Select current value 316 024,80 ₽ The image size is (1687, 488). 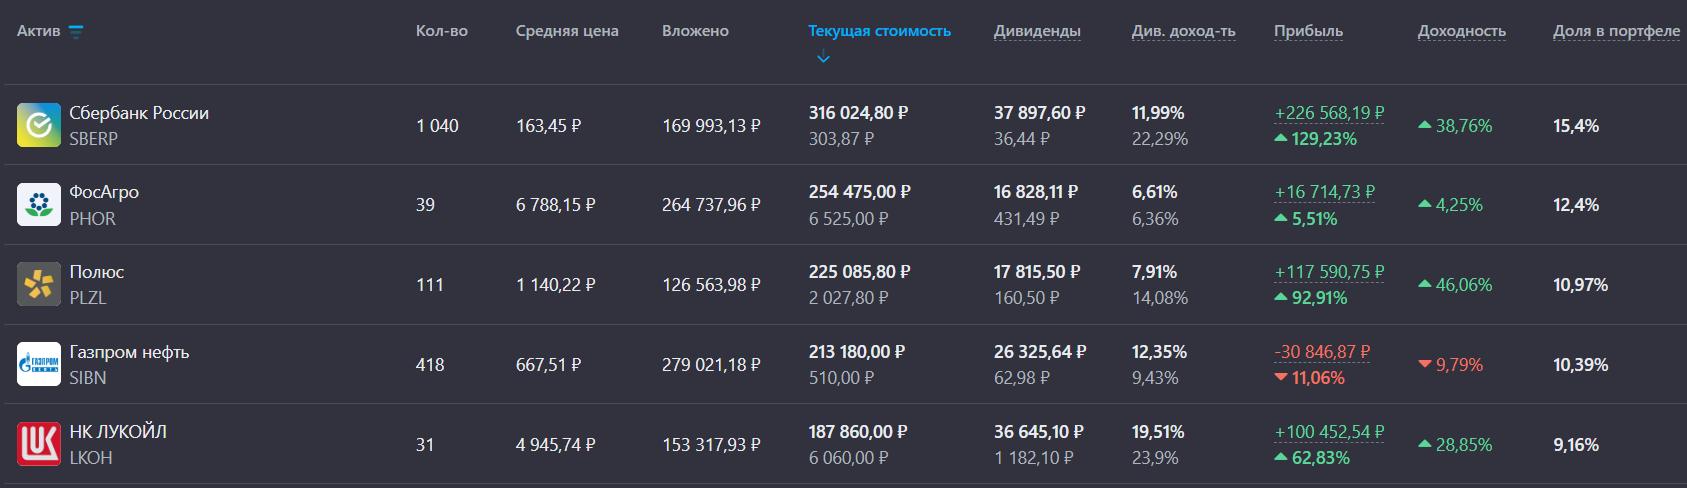pos(858,113)
